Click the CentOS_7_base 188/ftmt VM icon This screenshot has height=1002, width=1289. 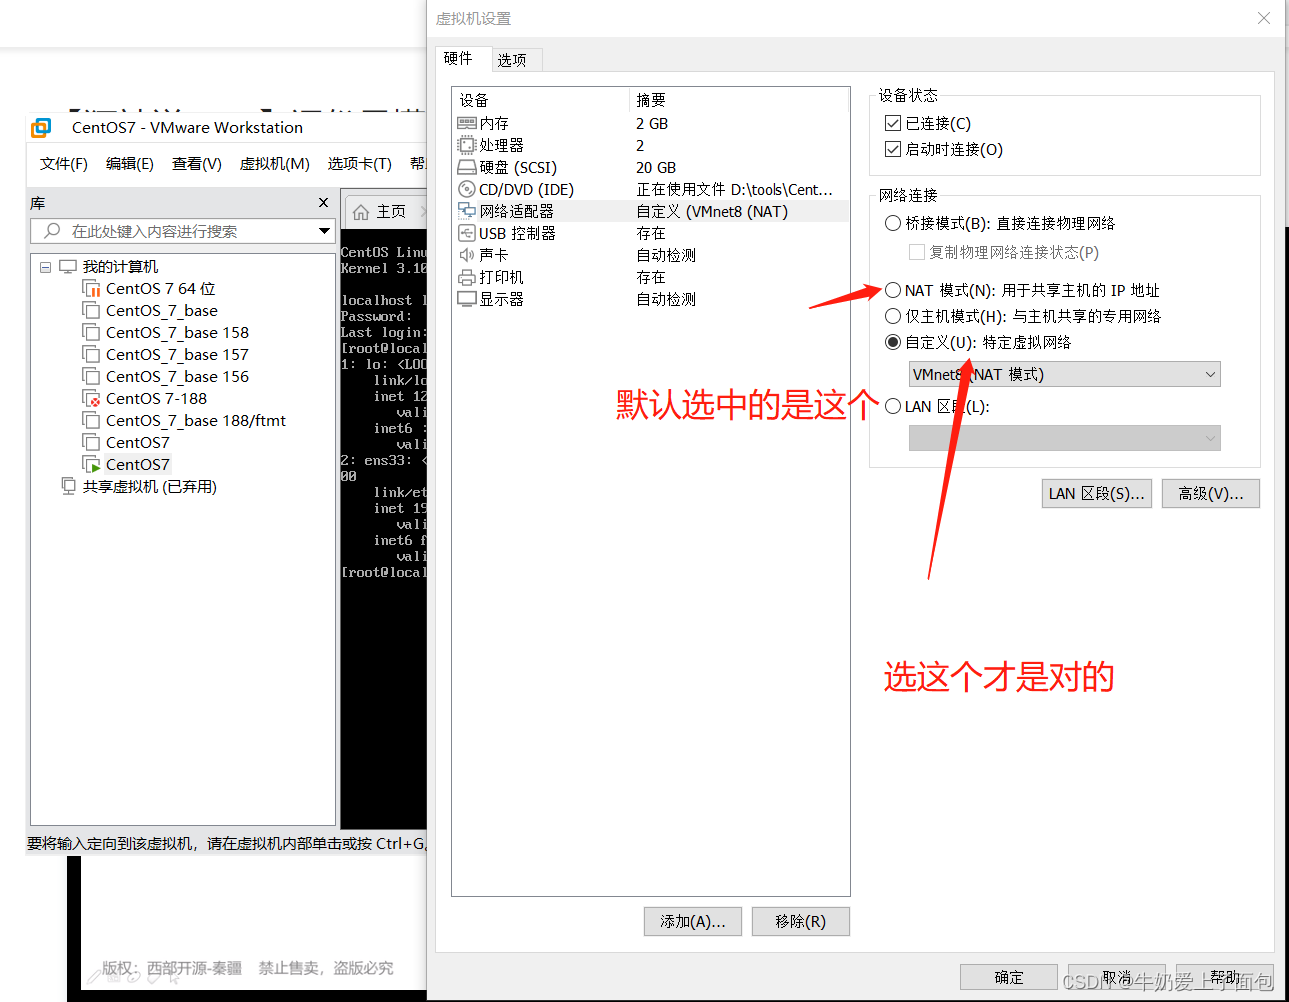tap(91, 420)
